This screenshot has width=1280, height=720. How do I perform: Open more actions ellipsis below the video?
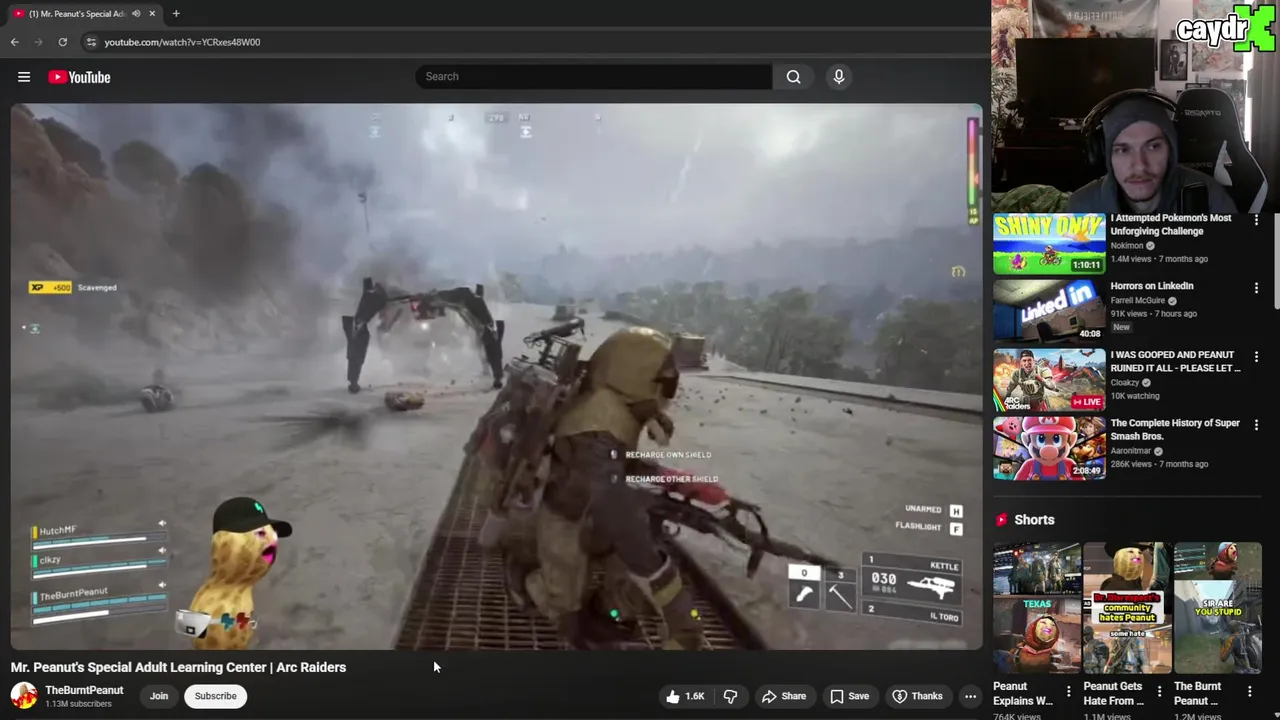[x=970, y=696]
